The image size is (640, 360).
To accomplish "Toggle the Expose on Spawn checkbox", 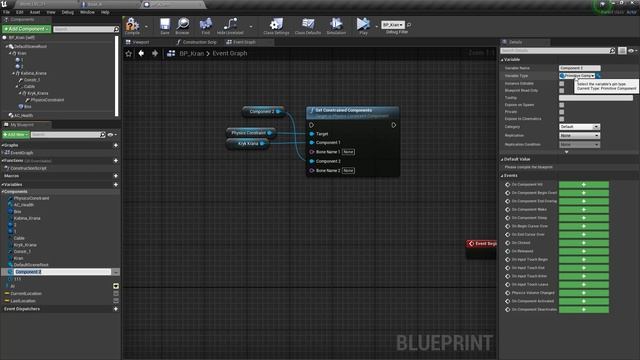I will (562, 105).
